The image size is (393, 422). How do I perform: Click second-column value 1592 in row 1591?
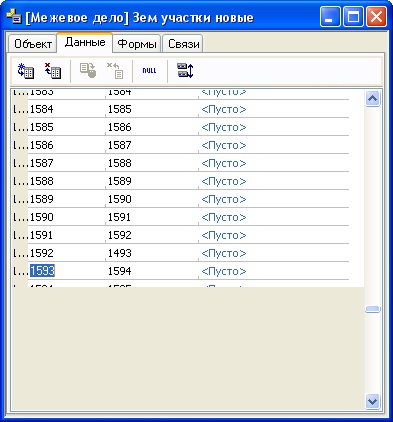tap(120, 235)
